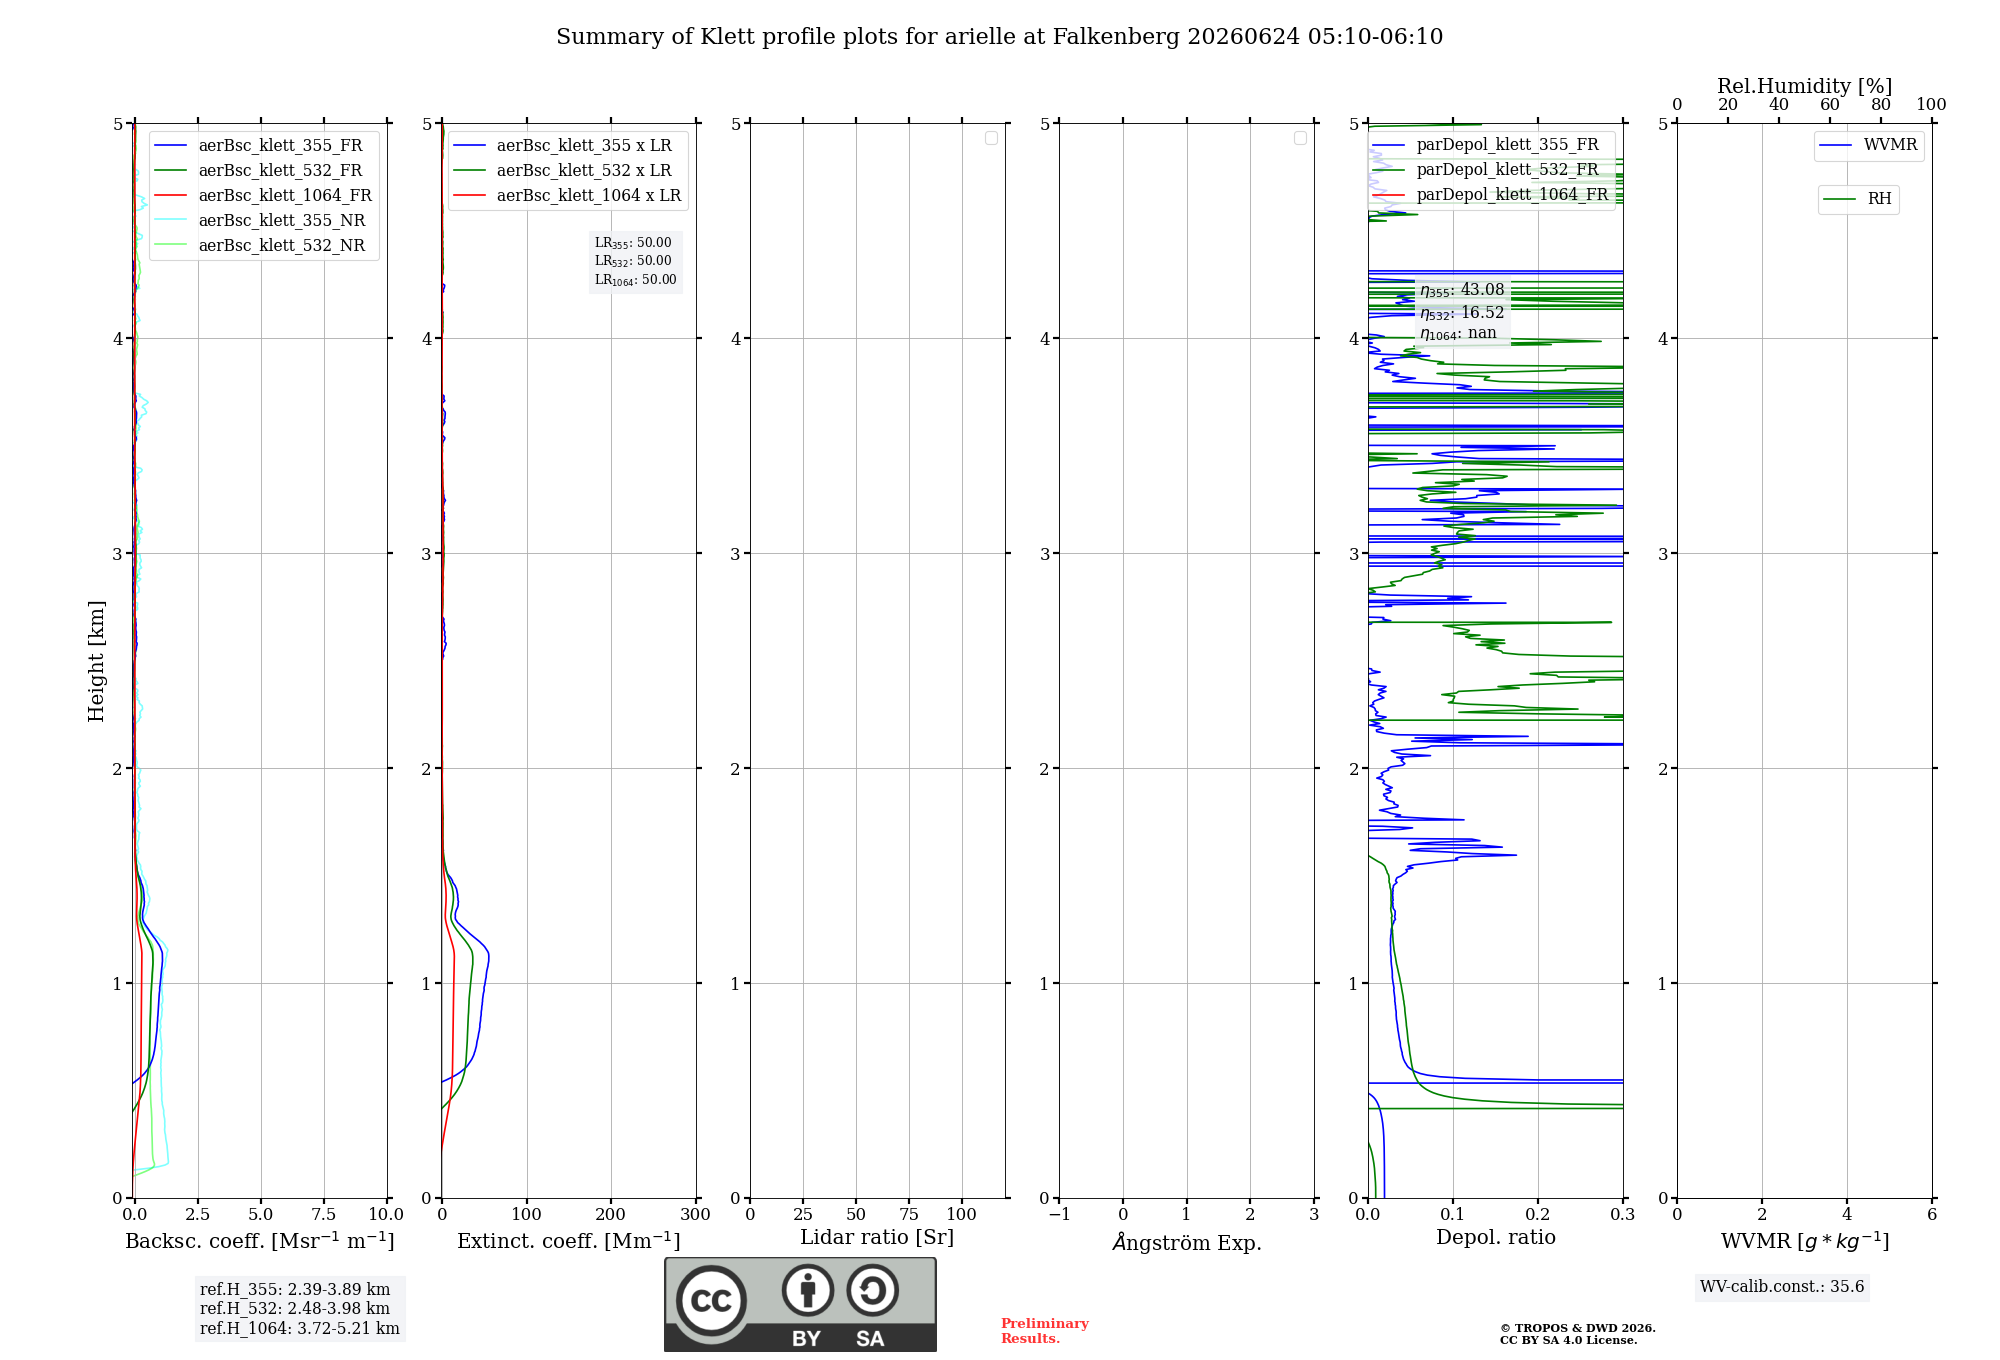This screenshot has height=1360, width=2000.
Task: Click the Rel.Humidity [%] axis title
Action: 1805,86
